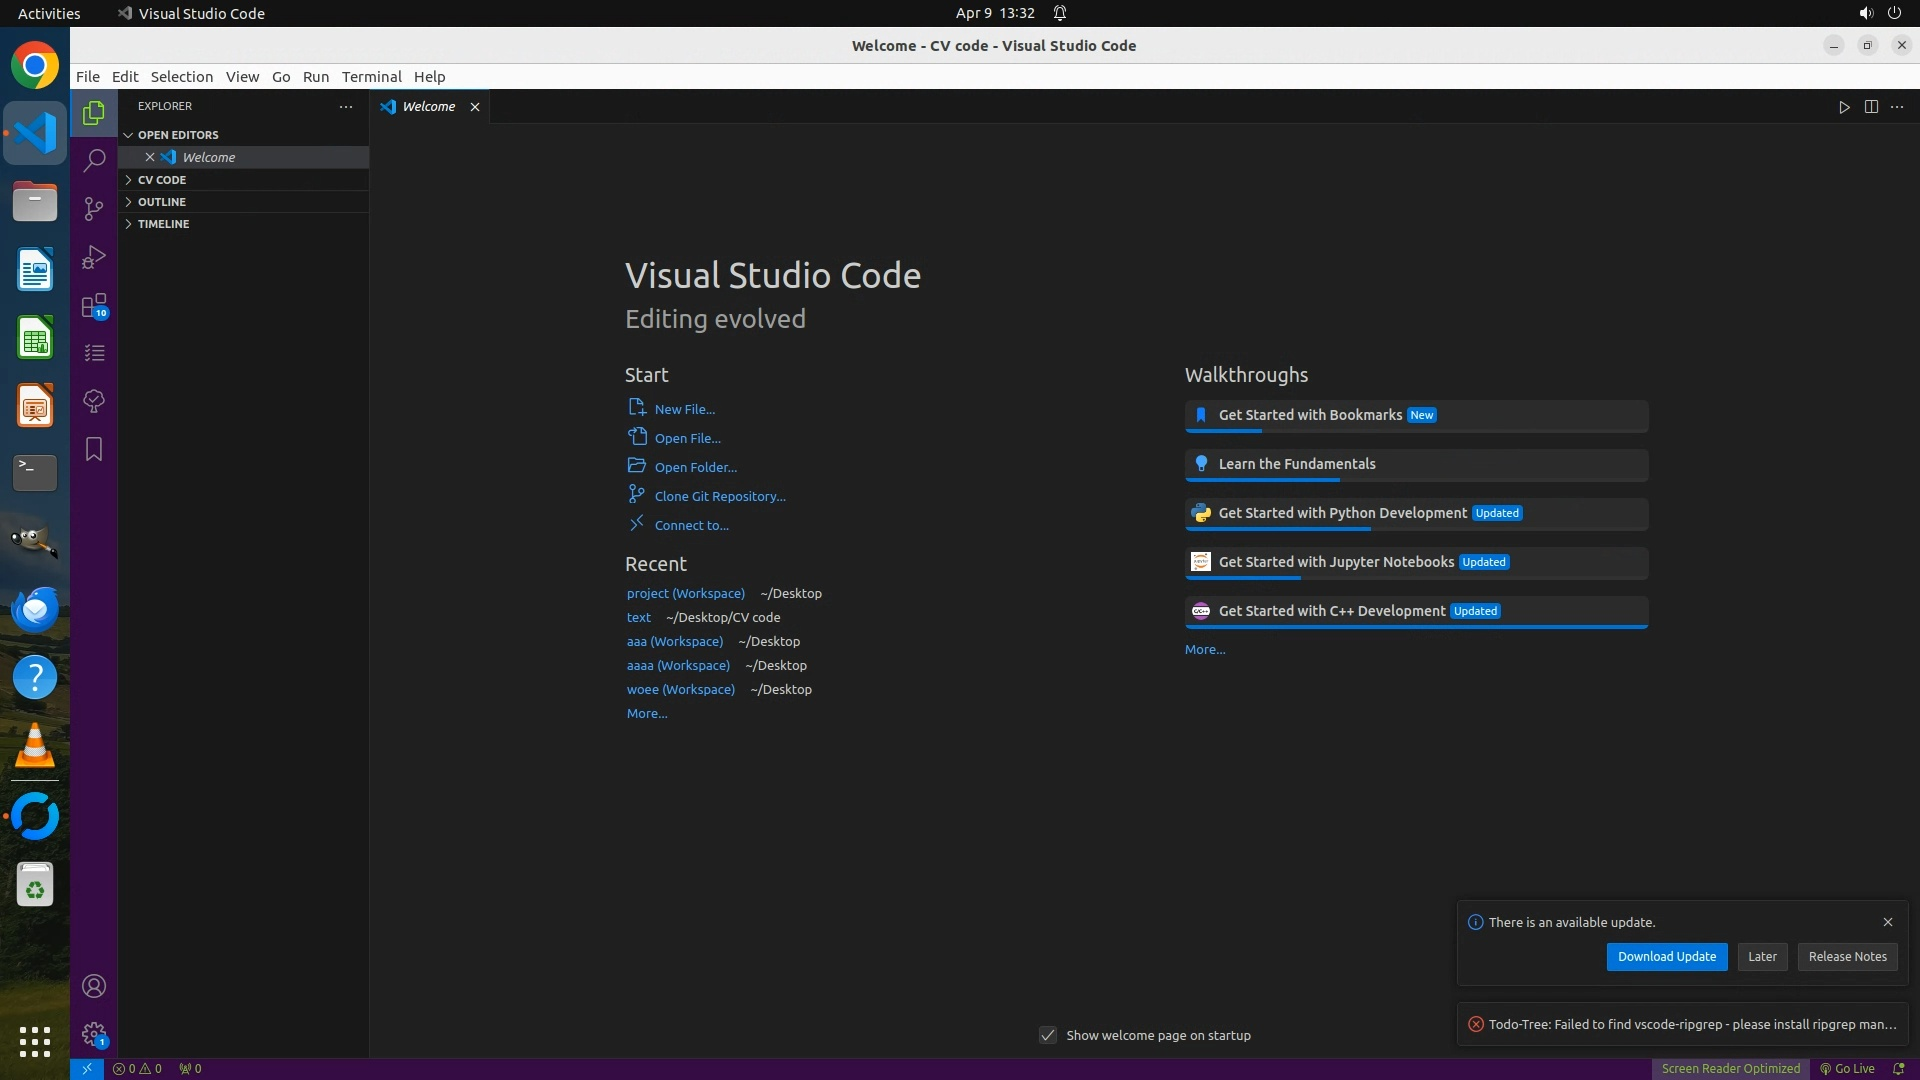Click the Split Editor Right icon
1920x1080 pixels.
pos(1871,107)
